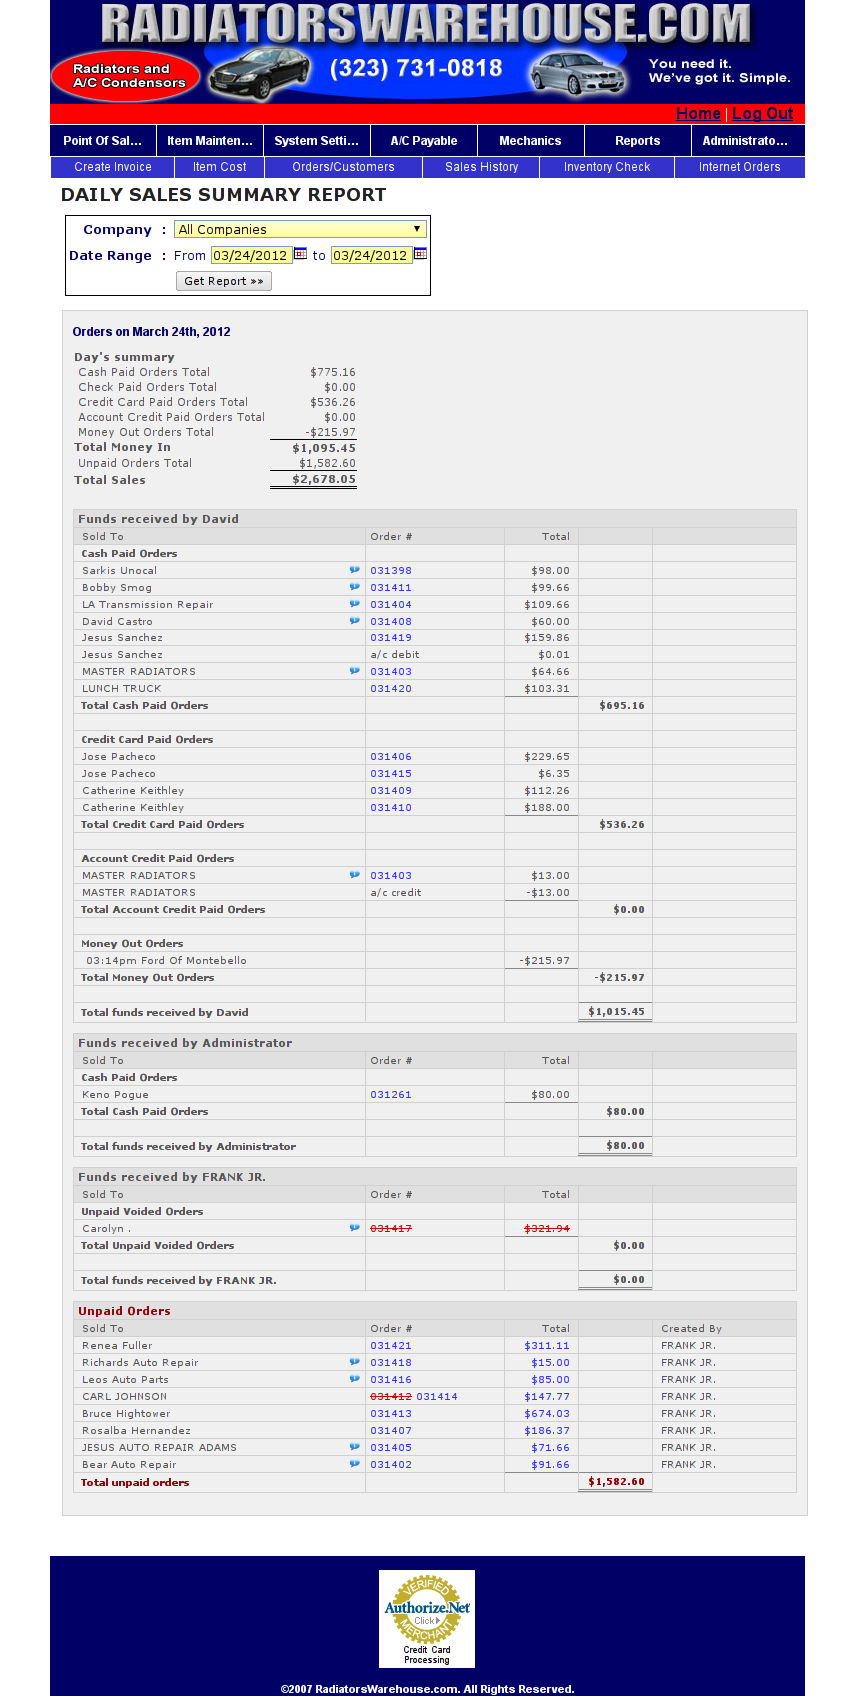Screen dimensions: 855x1696
Task: Click the $147.77 total for CARL JOHNSON
Action: 547,1397
